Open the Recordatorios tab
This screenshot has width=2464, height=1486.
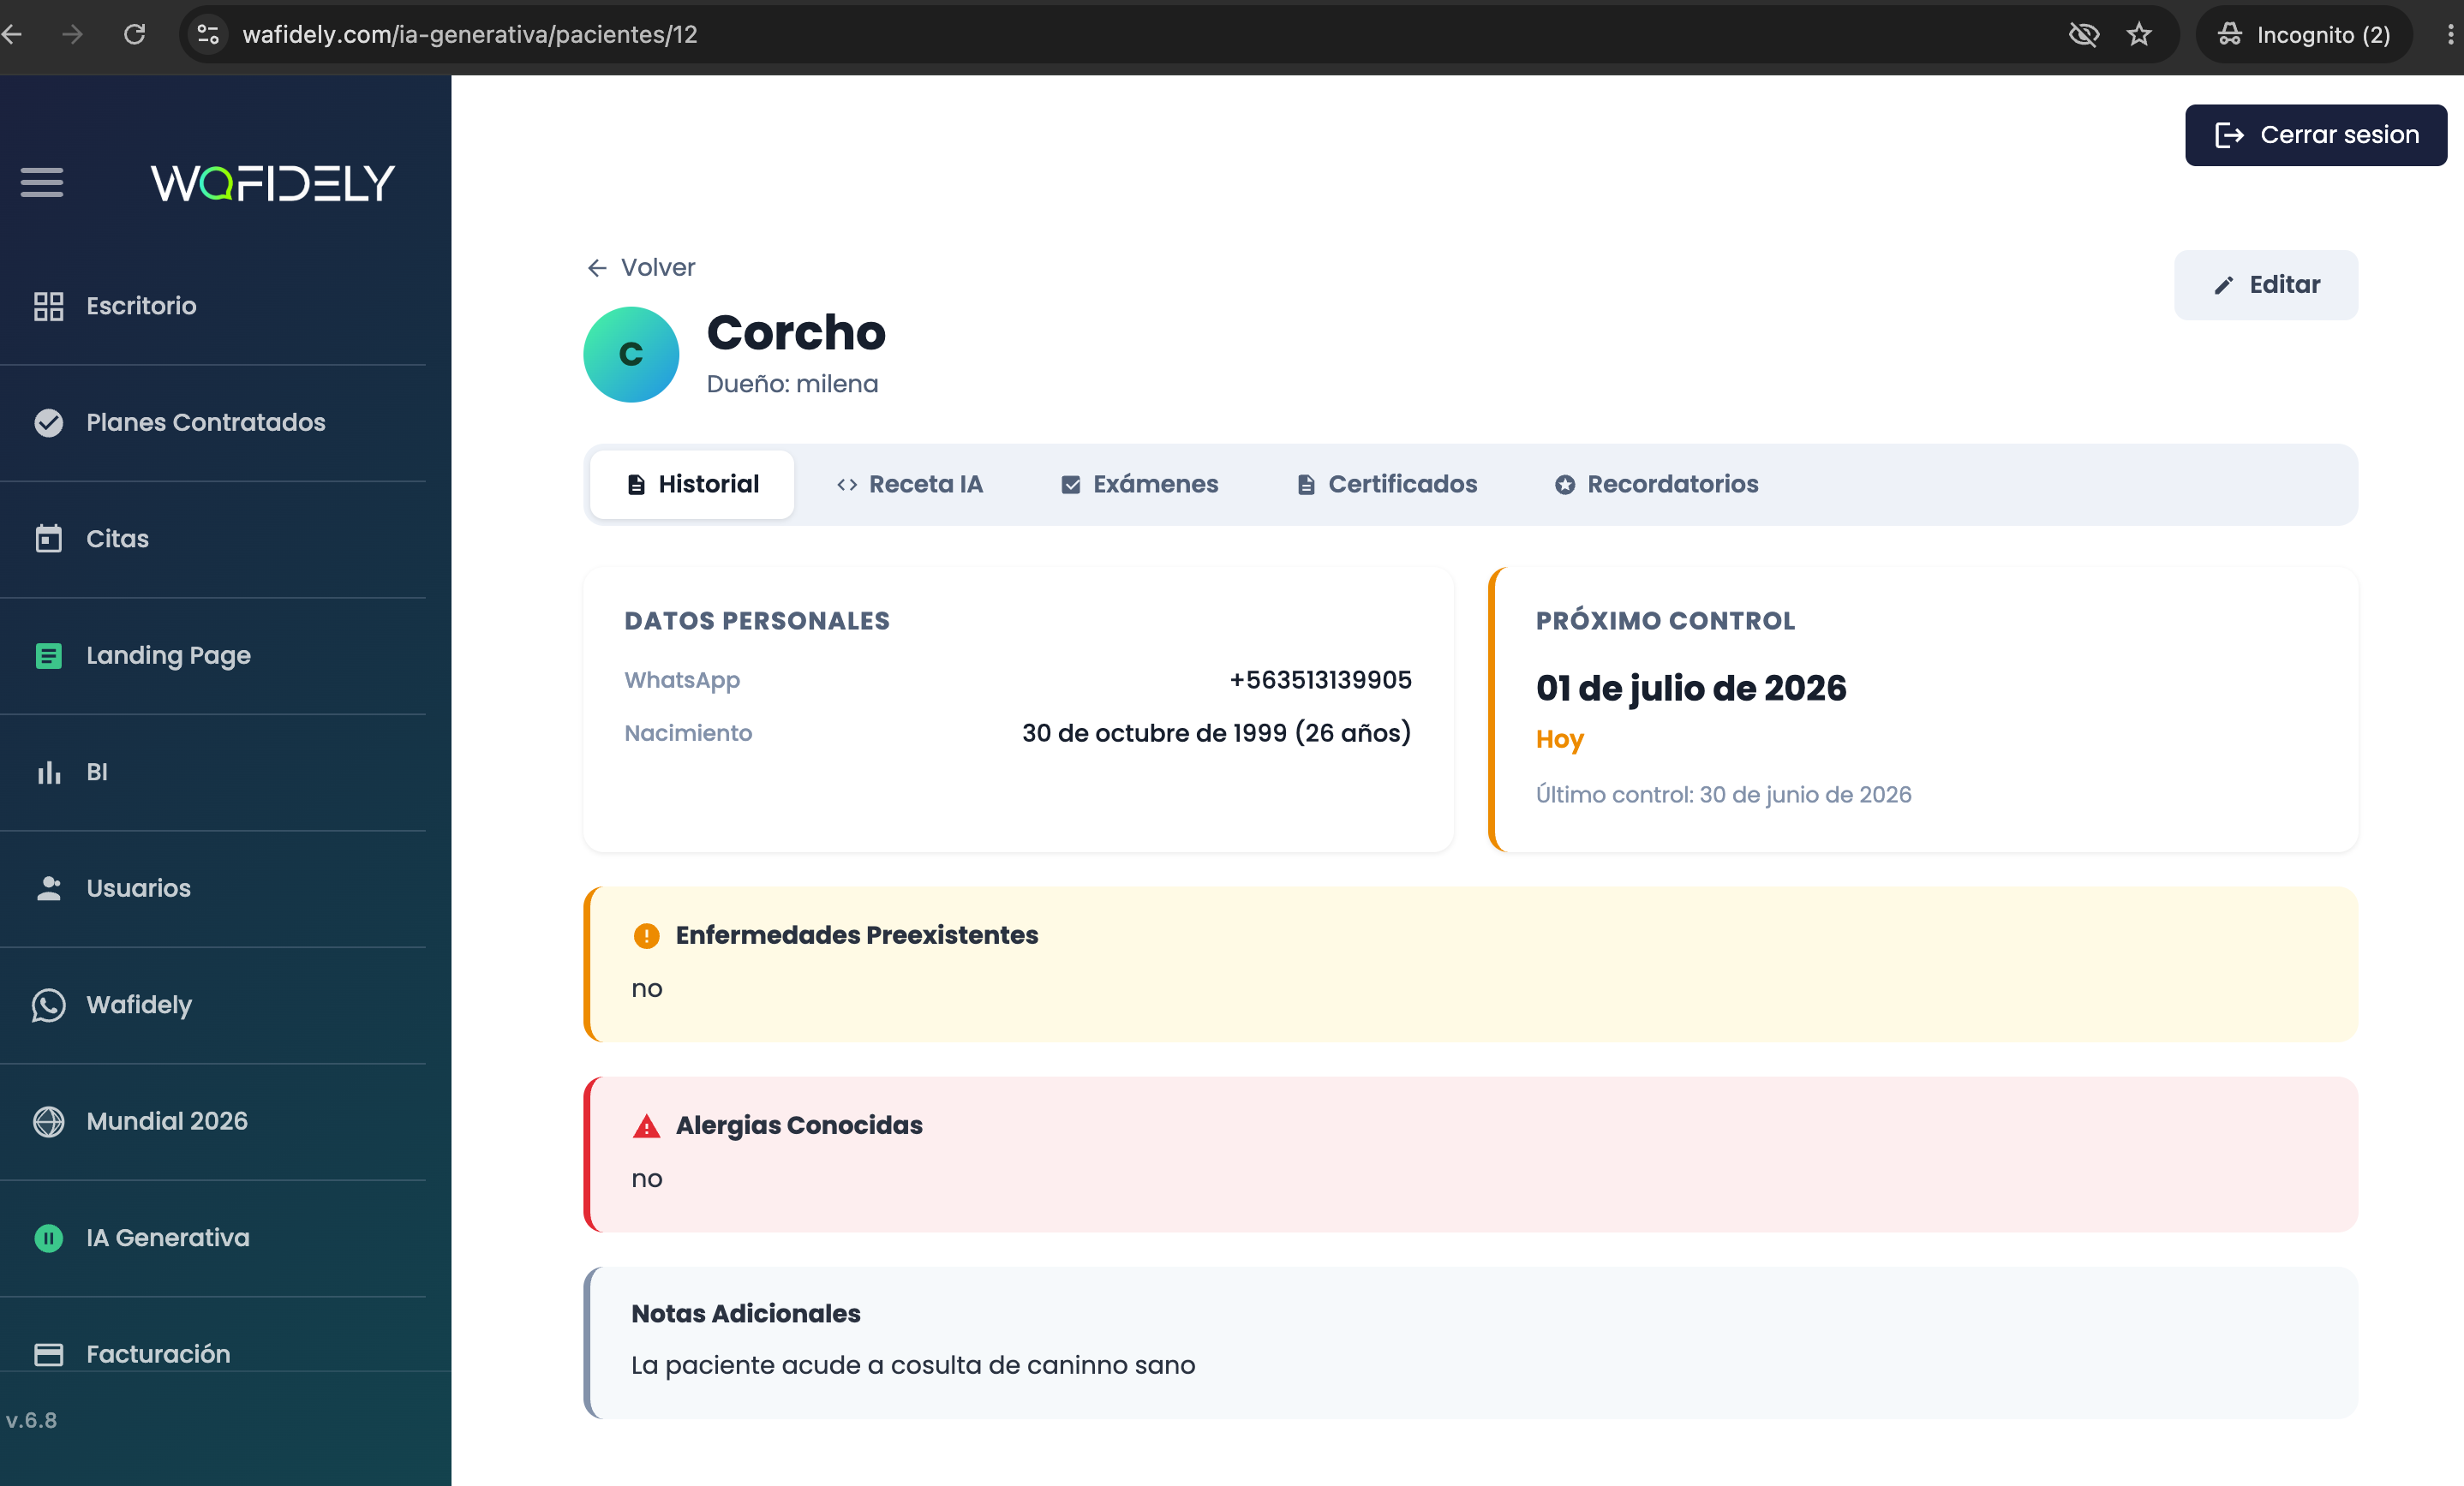1656,484
